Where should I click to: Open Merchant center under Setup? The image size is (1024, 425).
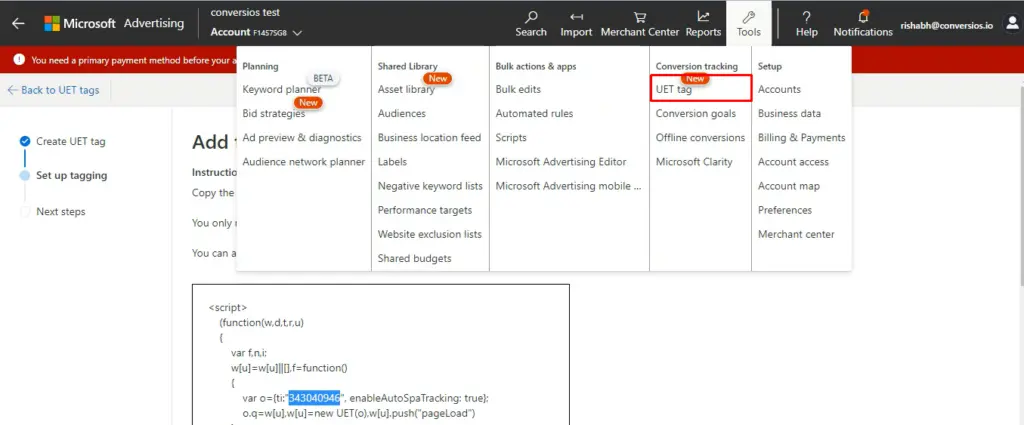click(x=796, y=234)
